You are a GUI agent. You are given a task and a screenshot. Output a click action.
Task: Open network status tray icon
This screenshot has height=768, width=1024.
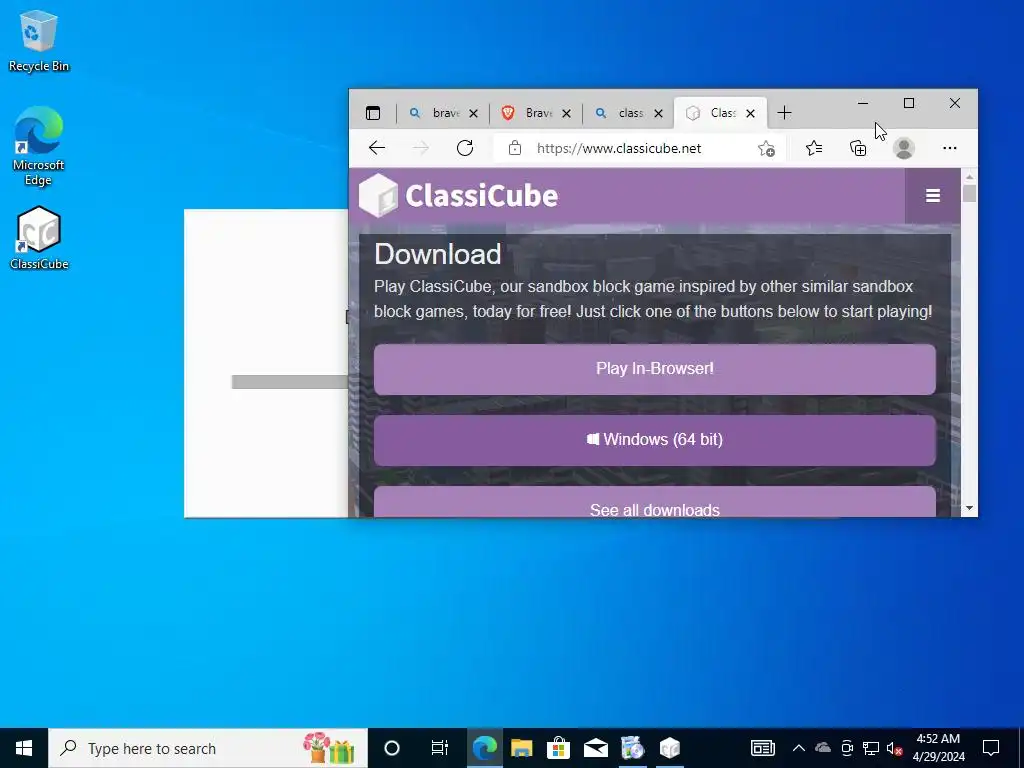871,748
